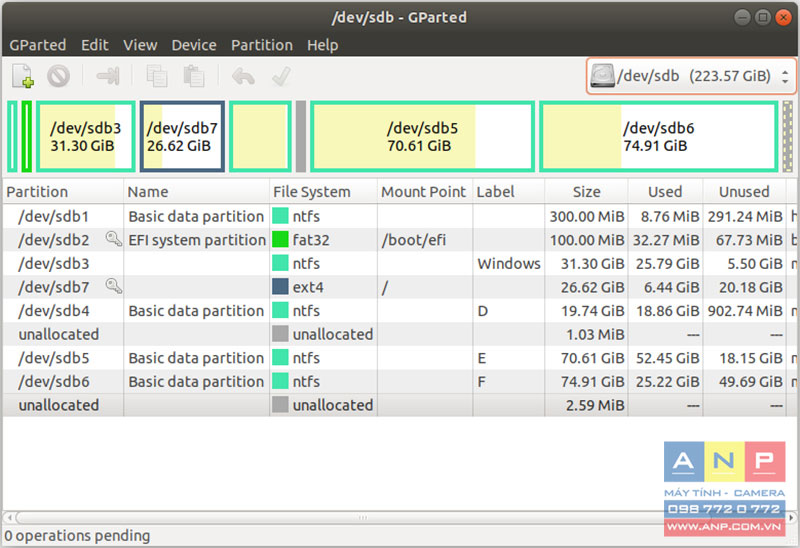The width and height of the screenshot is (800, 548).
Task: Select the /dev/sdb4 partition row
Action: click(x=400, y=310)
